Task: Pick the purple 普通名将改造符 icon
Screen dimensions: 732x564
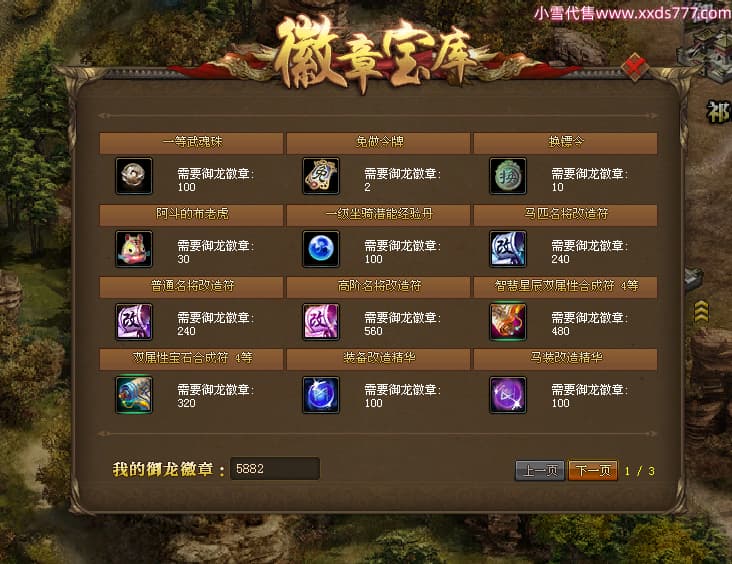Action: click(x=134, y=322)
